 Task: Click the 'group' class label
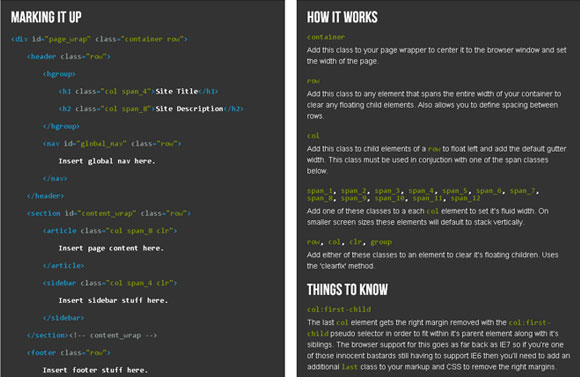[x=381, y=242]
